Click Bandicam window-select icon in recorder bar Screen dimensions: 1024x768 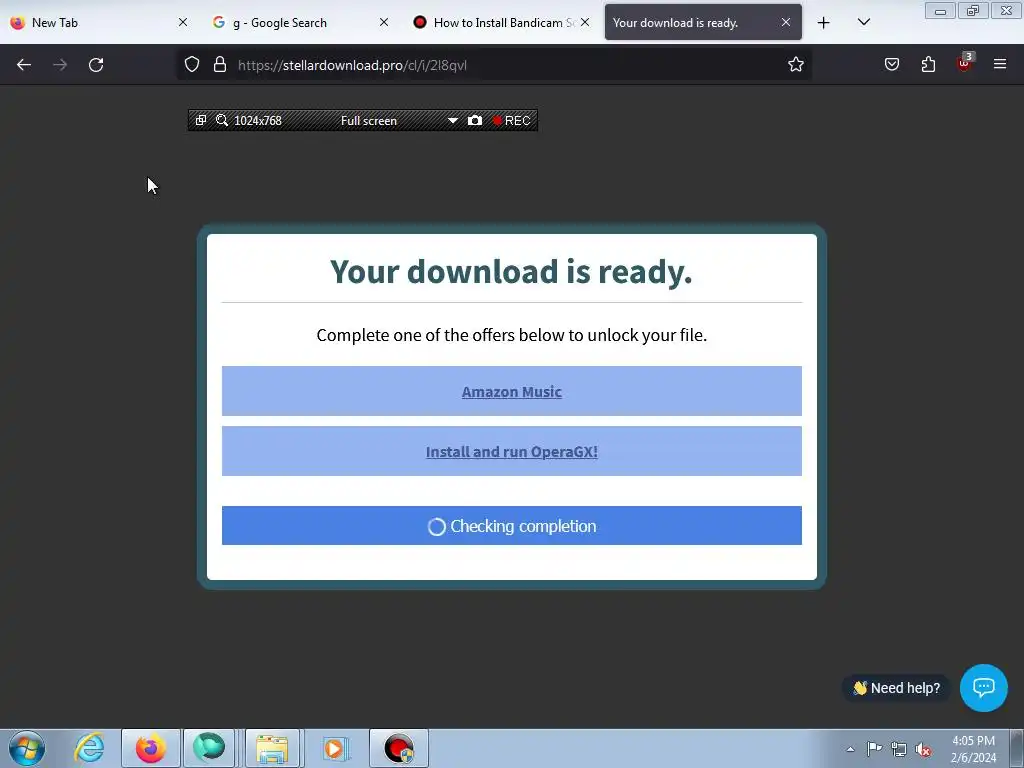[x=201, y=120]
